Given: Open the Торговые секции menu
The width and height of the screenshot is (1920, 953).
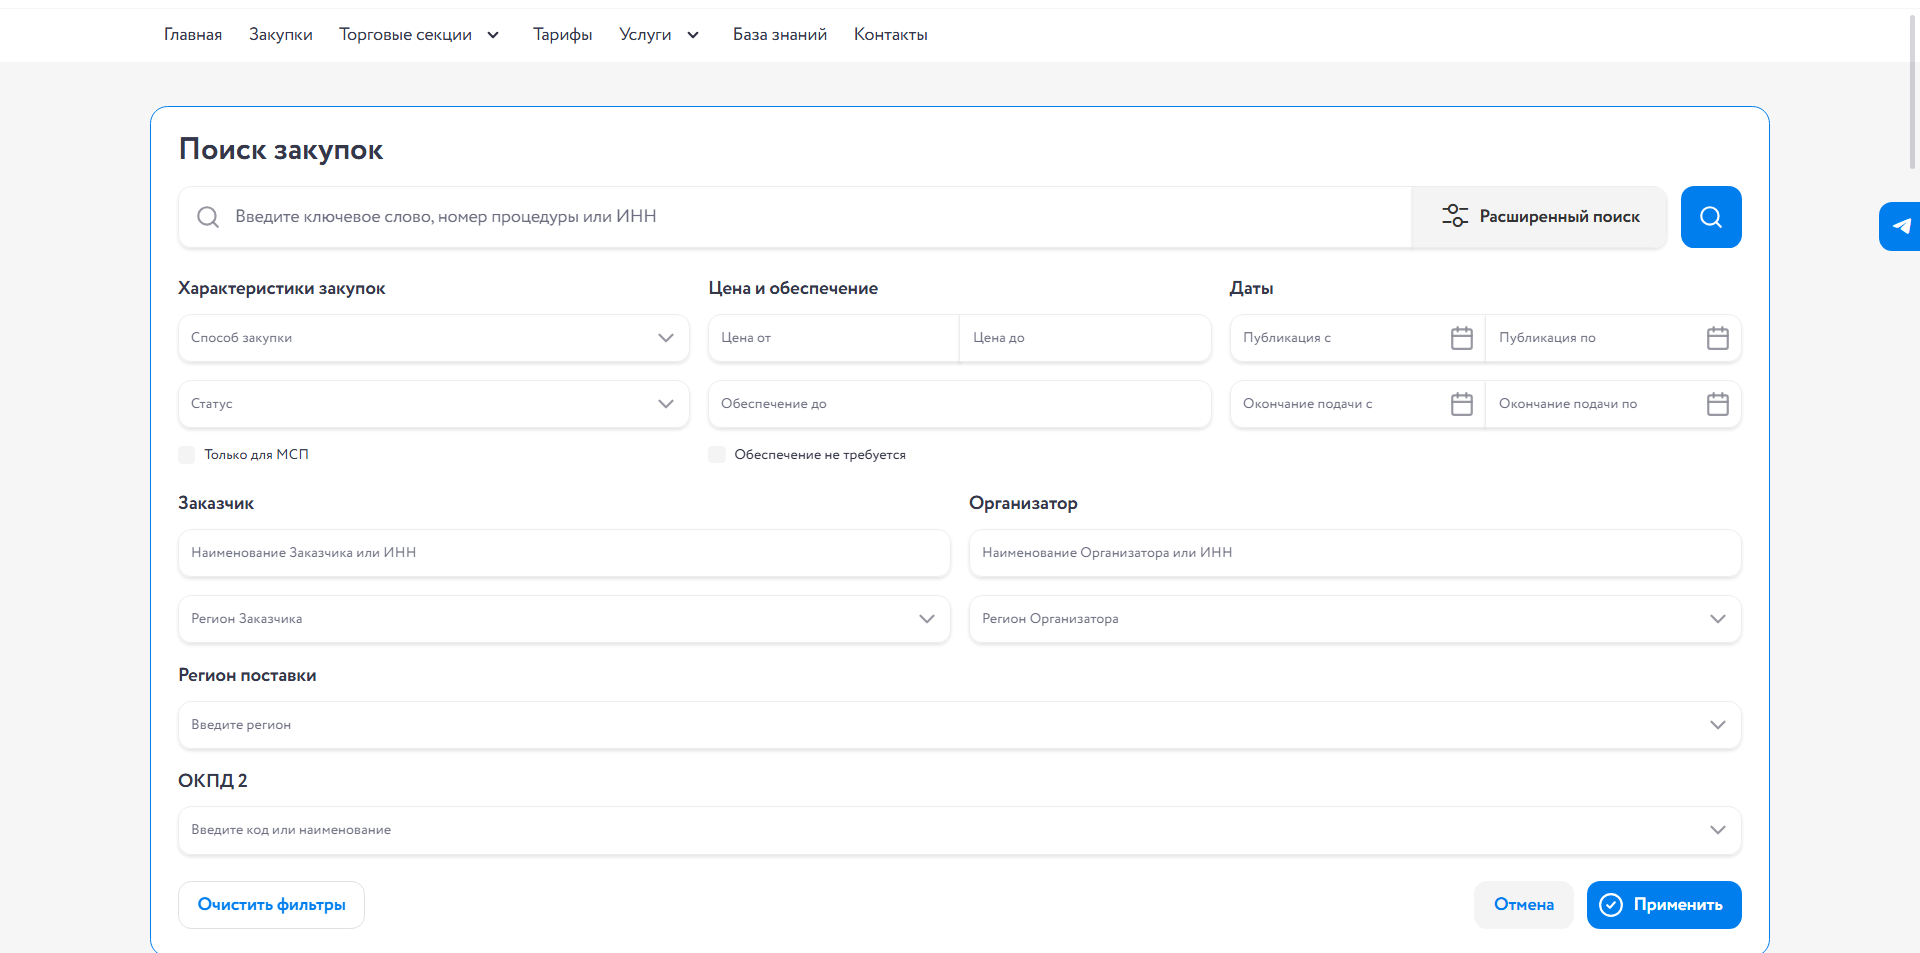Looking at the screenshot, I should pyautogui.click(x=405, y=35).
